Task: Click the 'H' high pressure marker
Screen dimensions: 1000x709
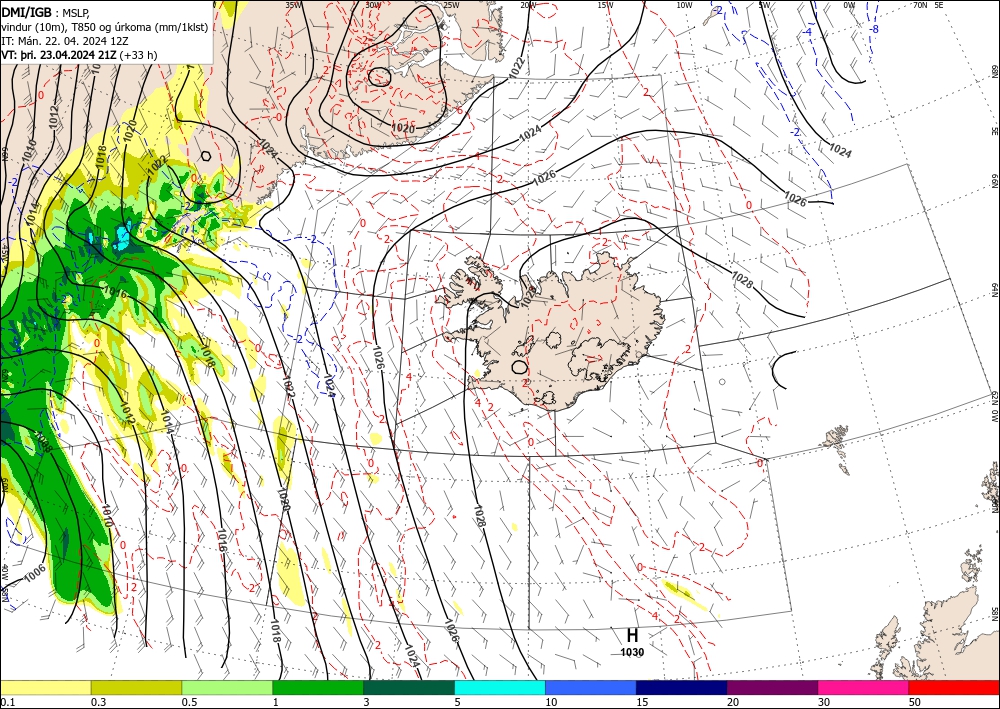Action: coord(632,636)
